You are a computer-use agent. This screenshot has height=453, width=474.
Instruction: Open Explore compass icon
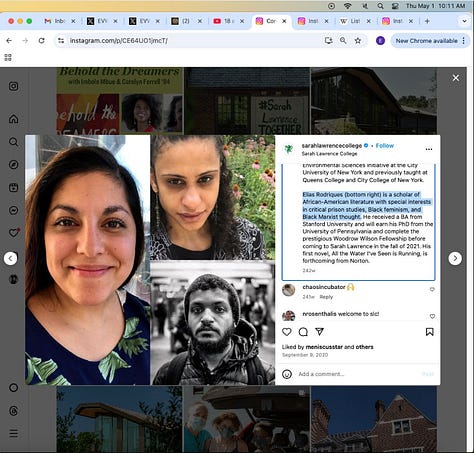point(13,164)
